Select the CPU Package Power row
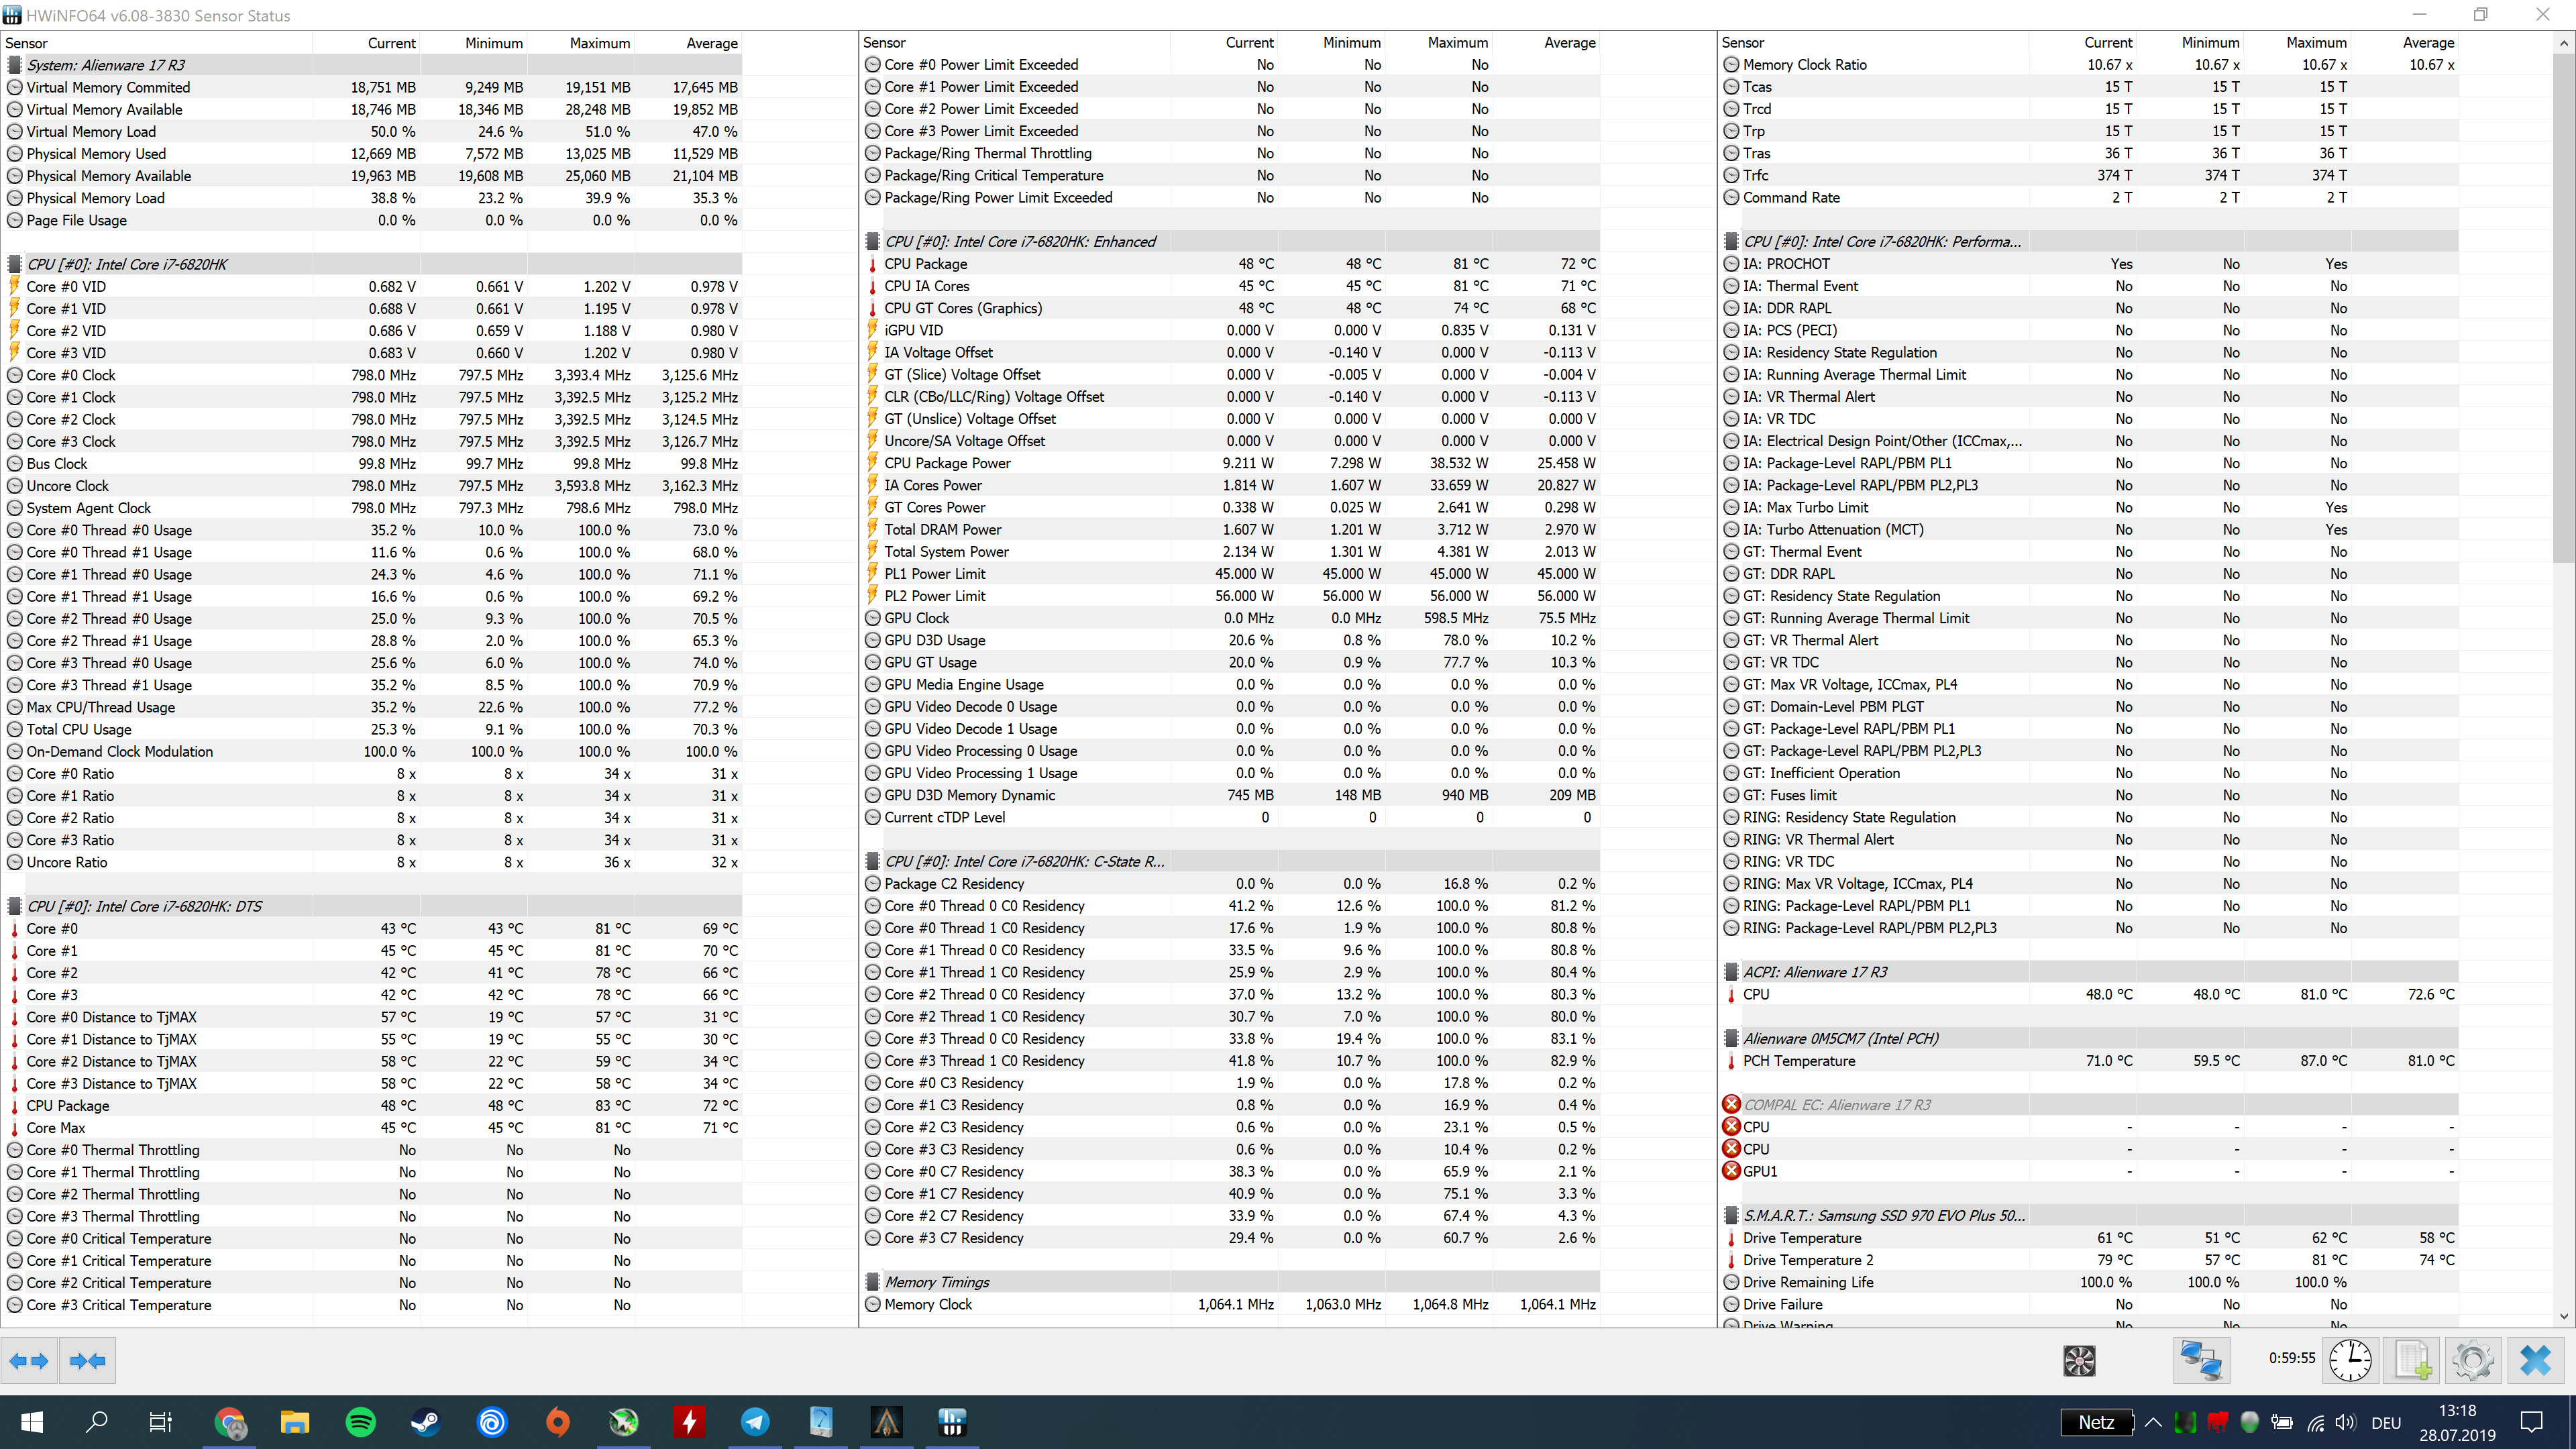Screen dimensions: 2576x1449 pyautogui.click(x=947, y=463)
